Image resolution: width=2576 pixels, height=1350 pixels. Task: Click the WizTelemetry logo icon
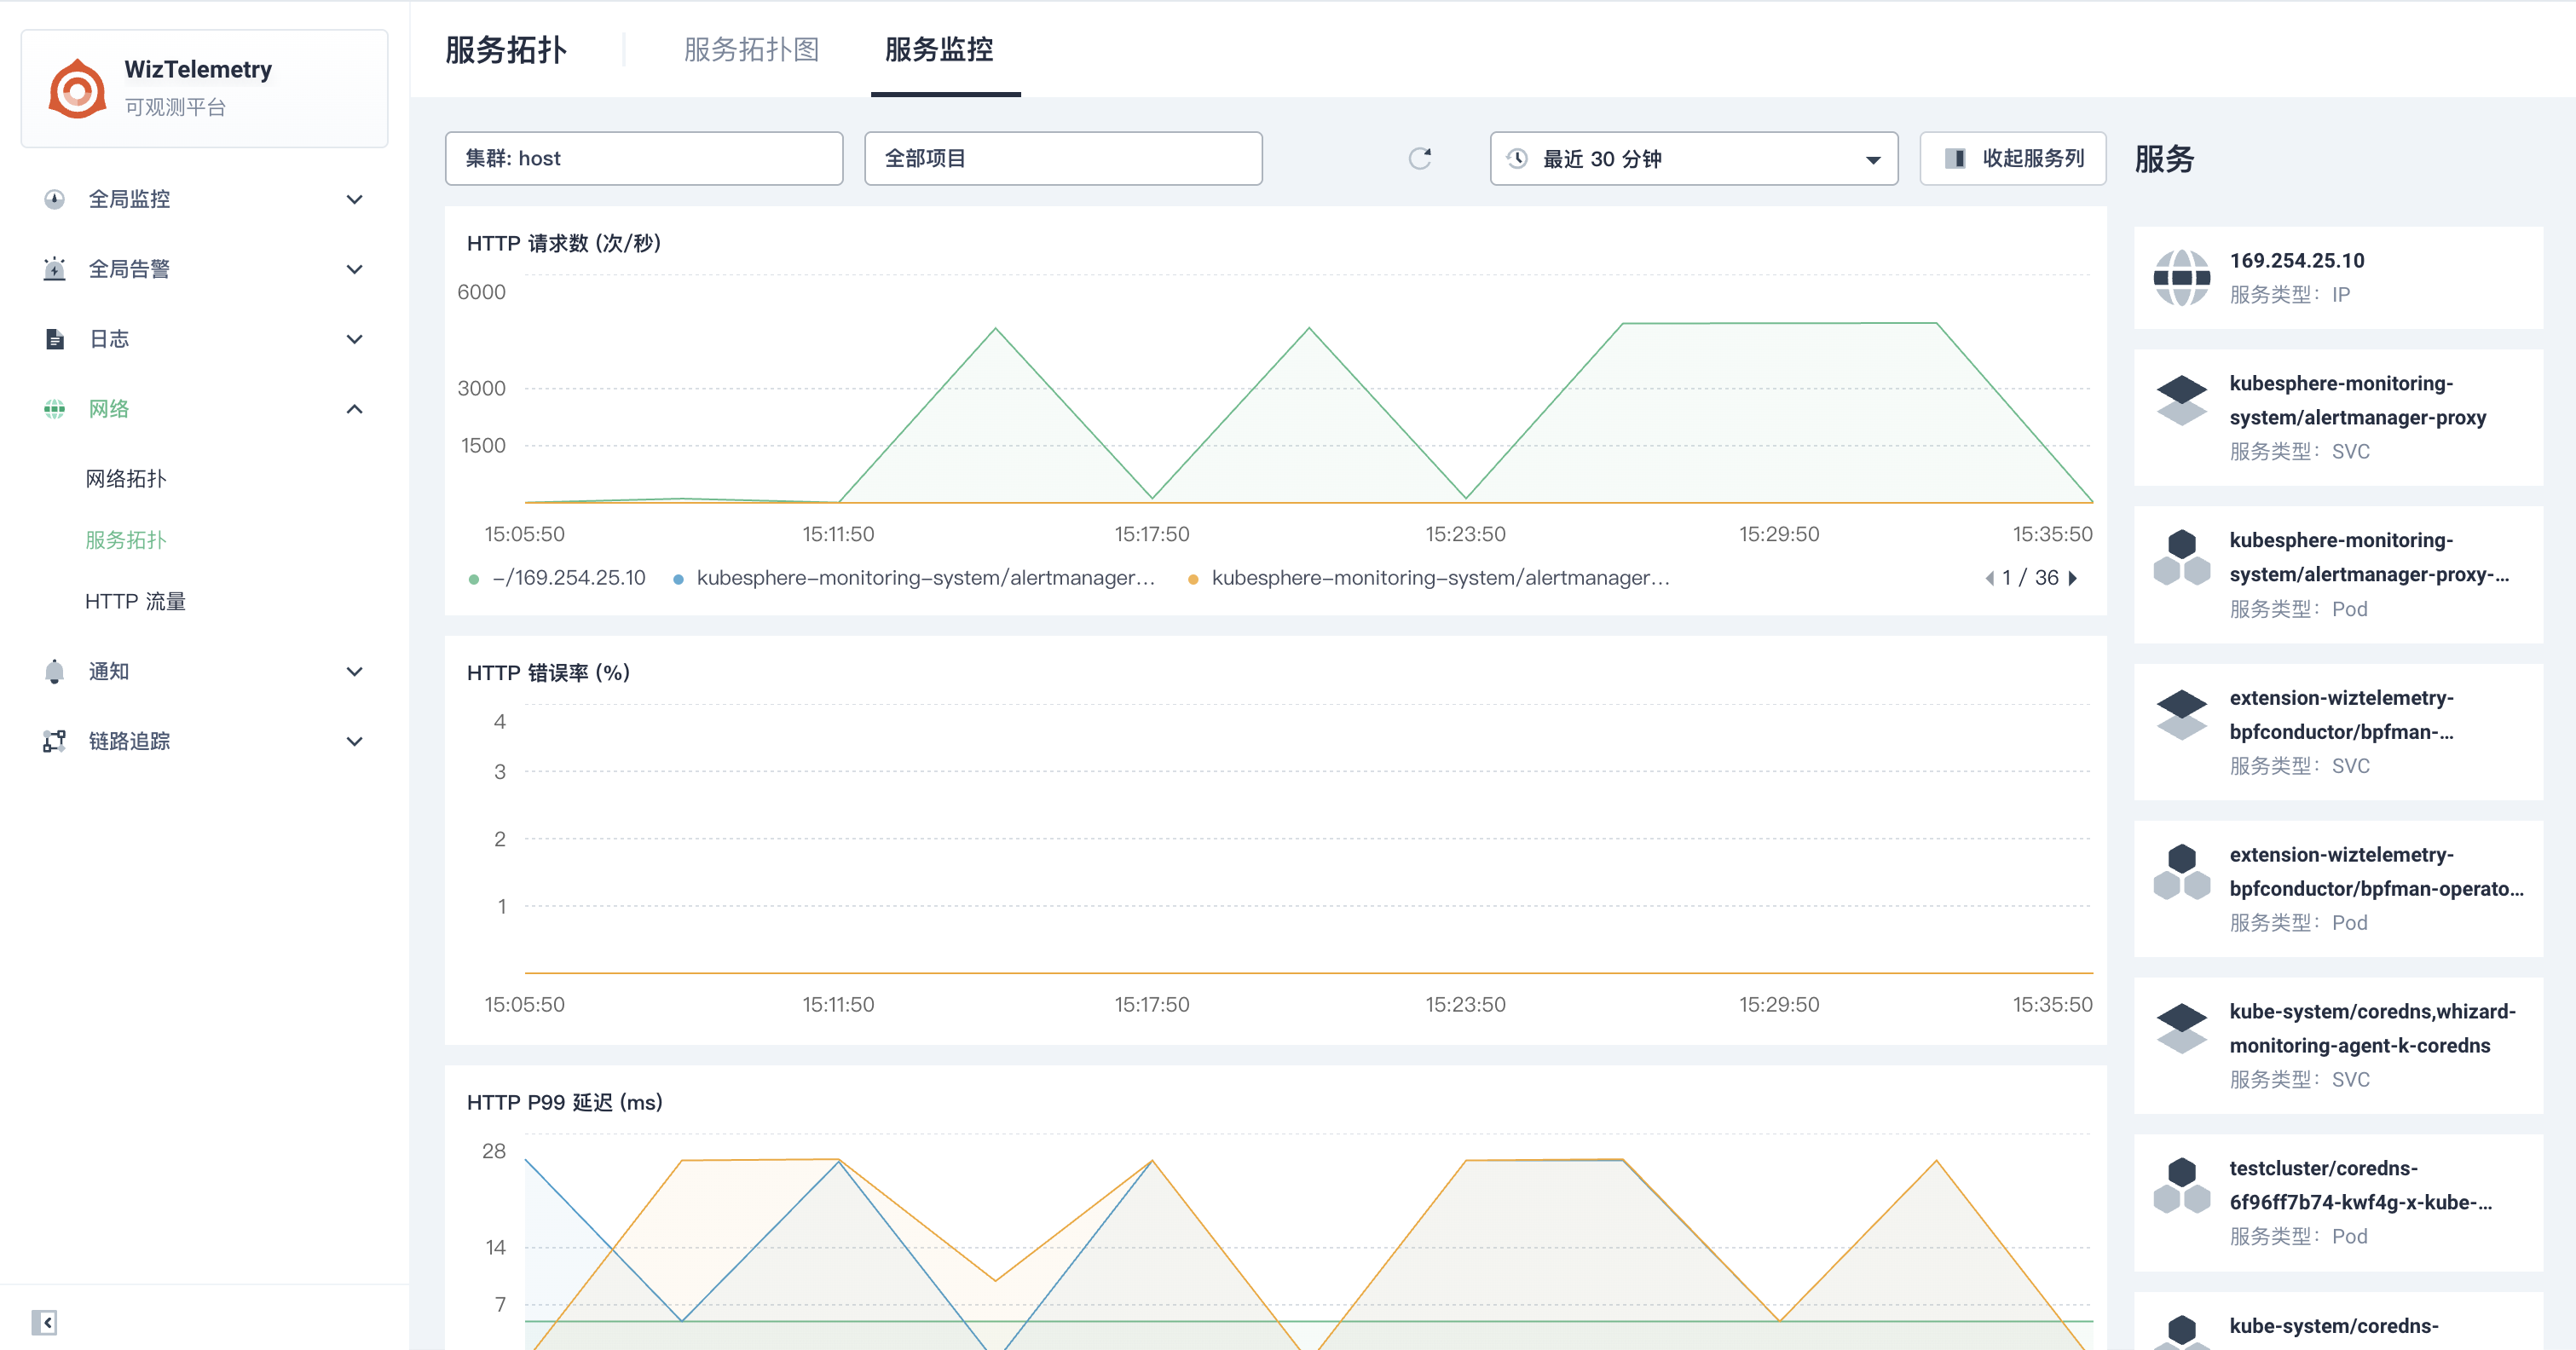(x=77, y=89)
